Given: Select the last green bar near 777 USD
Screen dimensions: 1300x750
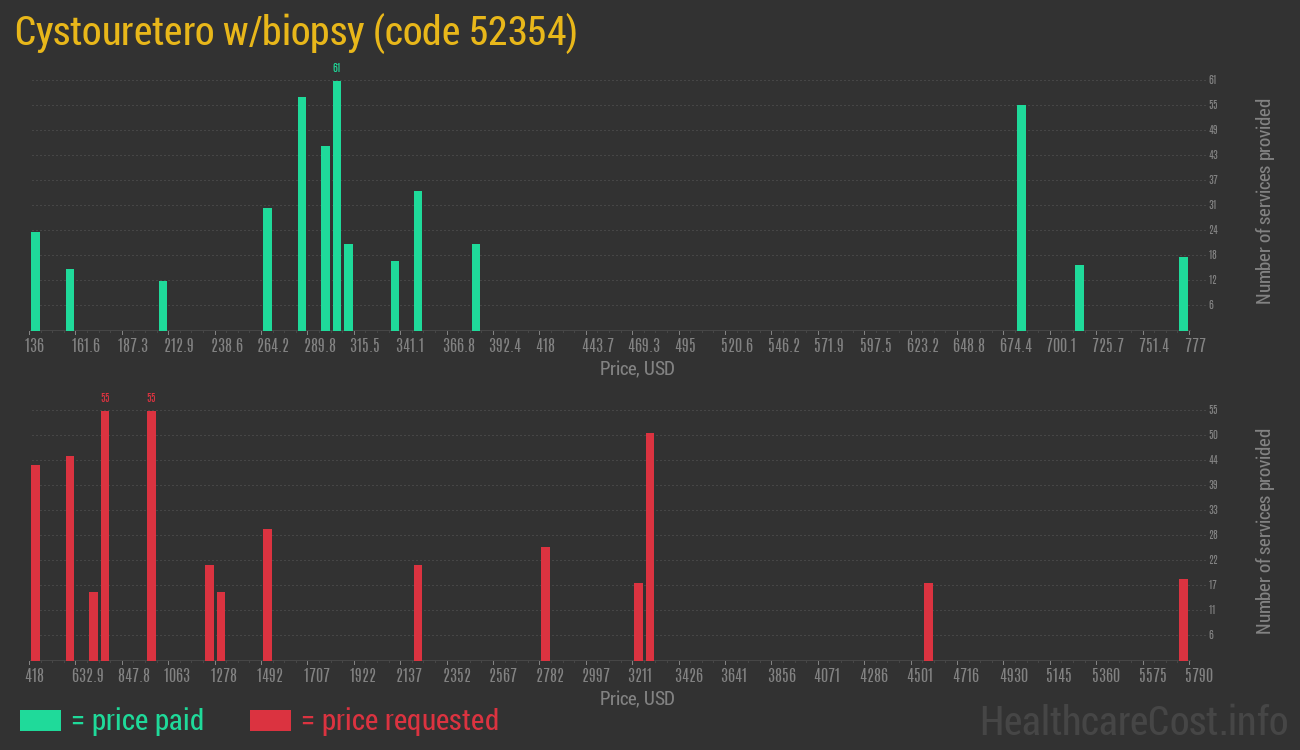Looking at the screenshot, I should (x=1183, y=294).
